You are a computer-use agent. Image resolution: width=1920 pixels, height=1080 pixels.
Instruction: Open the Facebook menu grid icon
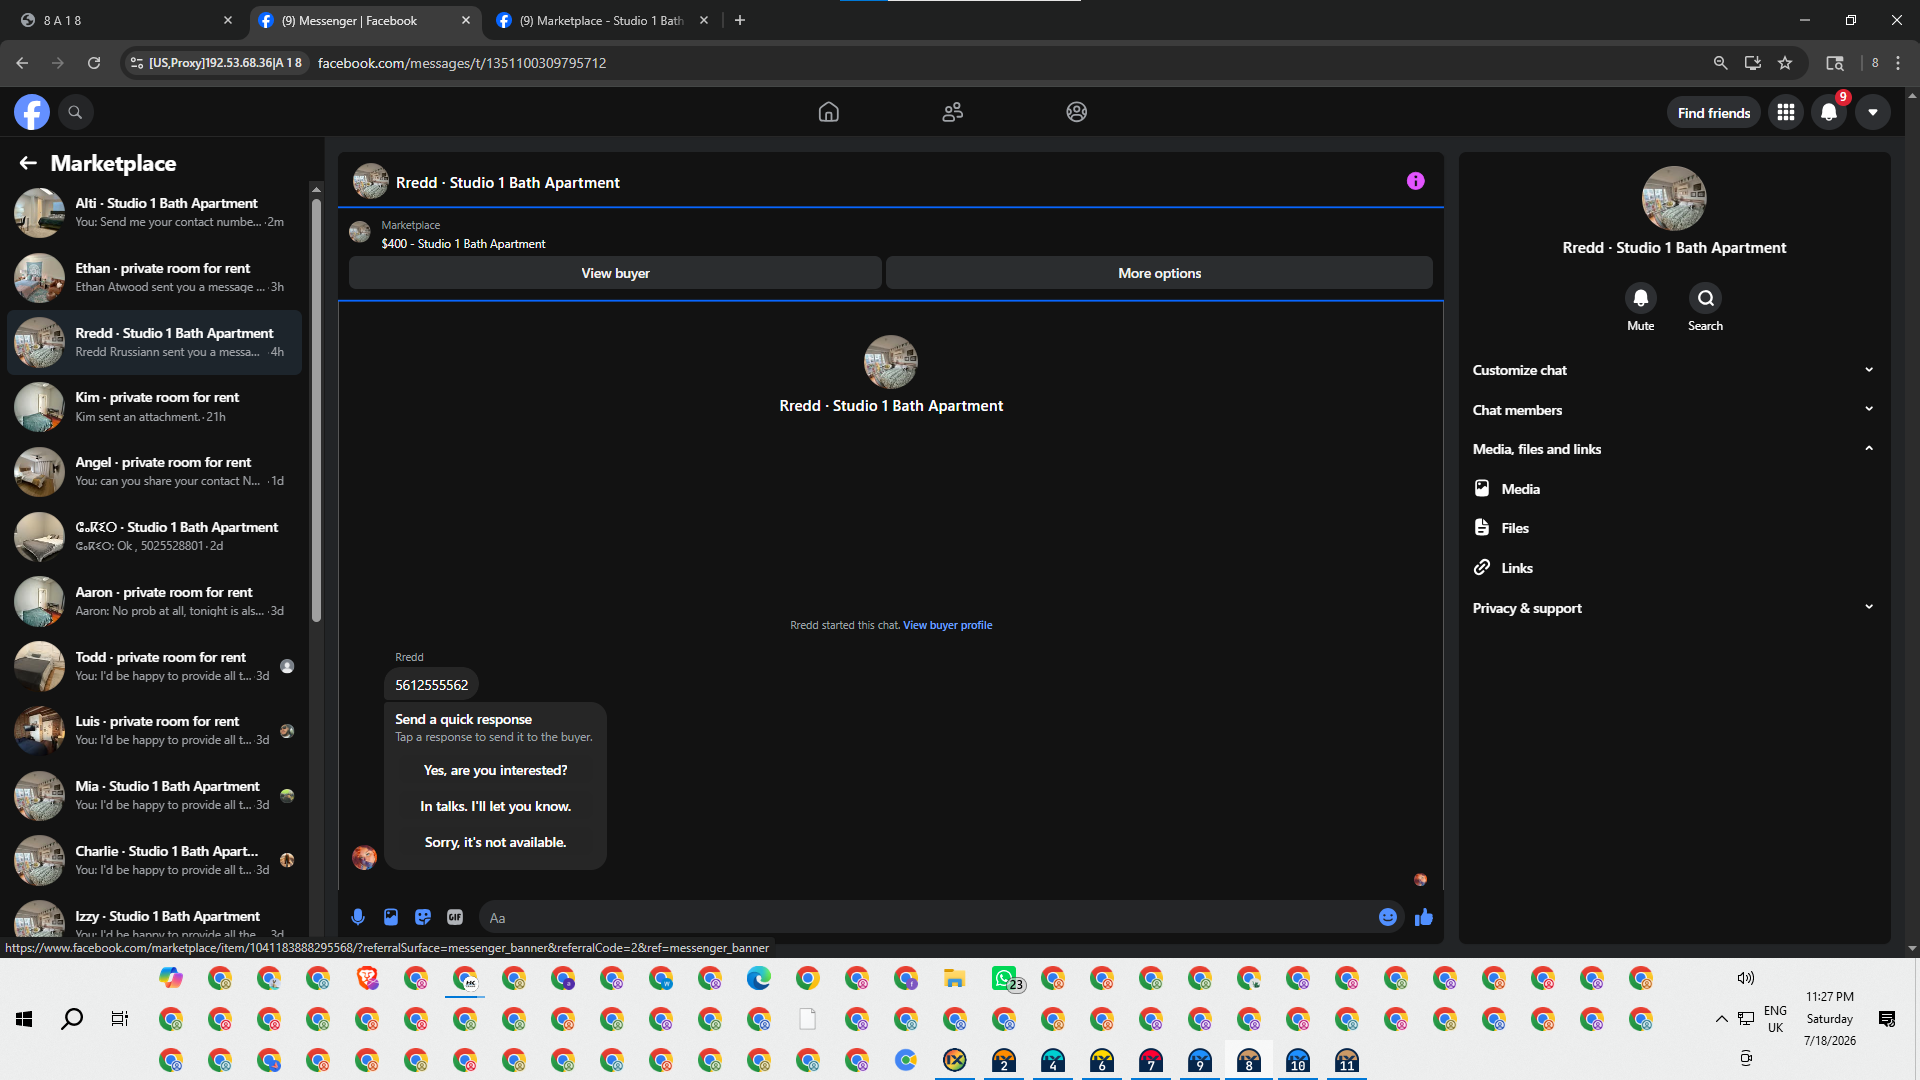point(1786,112)
